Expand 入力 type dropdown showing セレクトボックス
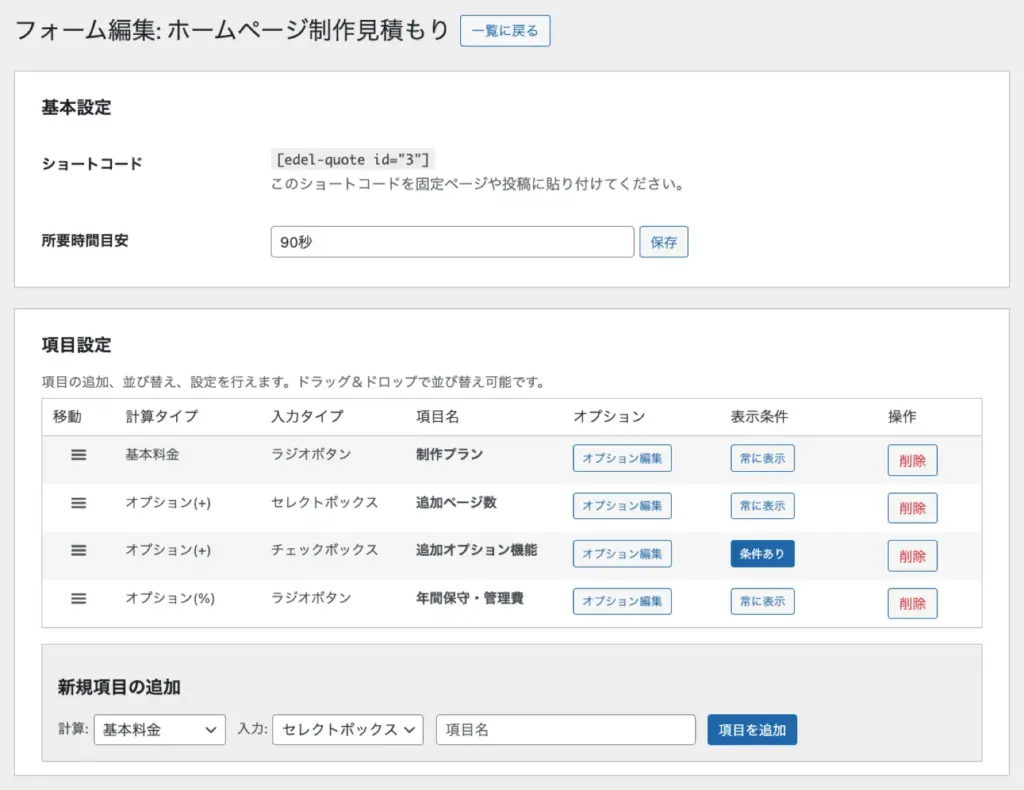Screen dimensions: 1024x790 click(x=348, y=730)
